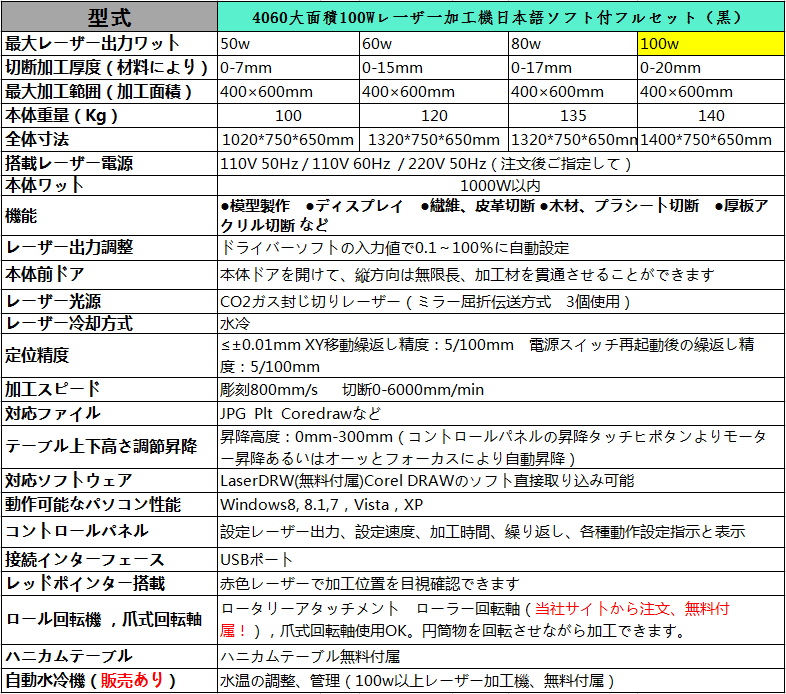Screen dimensions: 786x694
Task: Click the 0-7mm thickness cell
Action: [288, 68]
